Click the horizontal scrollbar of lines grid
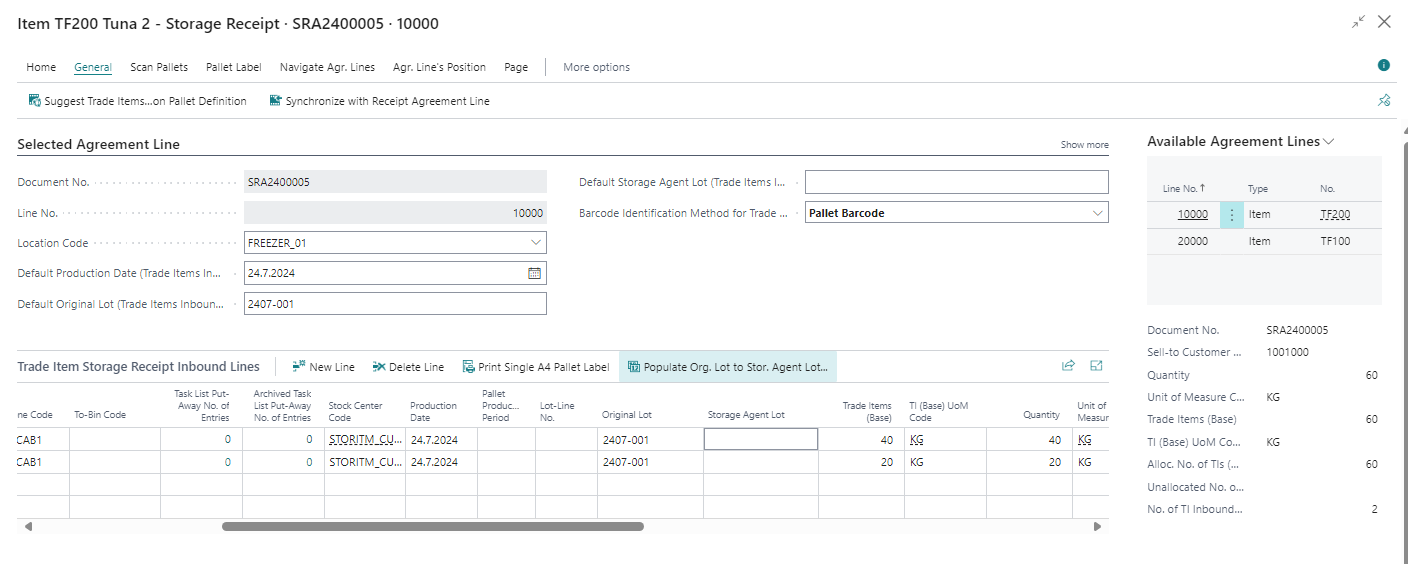1408x564 pixels. coord(432,526)
